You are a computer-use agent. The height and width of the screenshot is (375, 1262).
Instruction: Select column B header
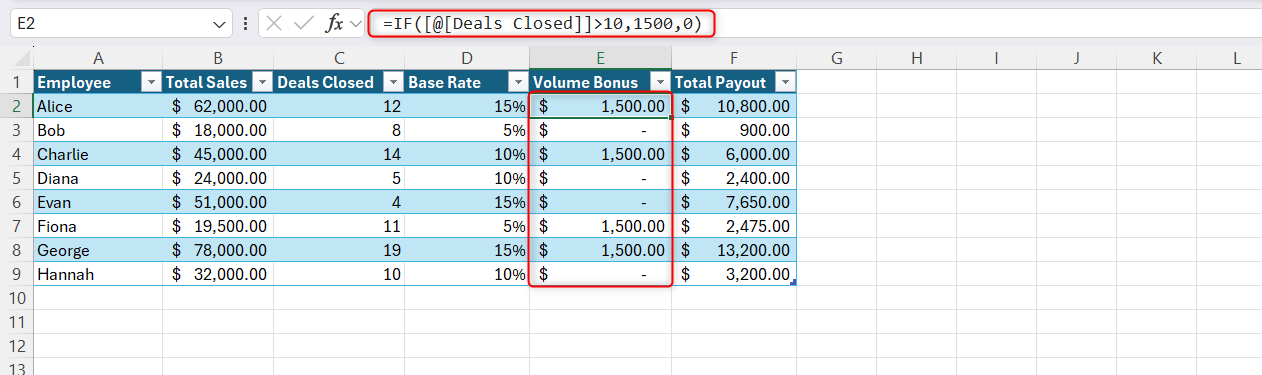point(218,59)
